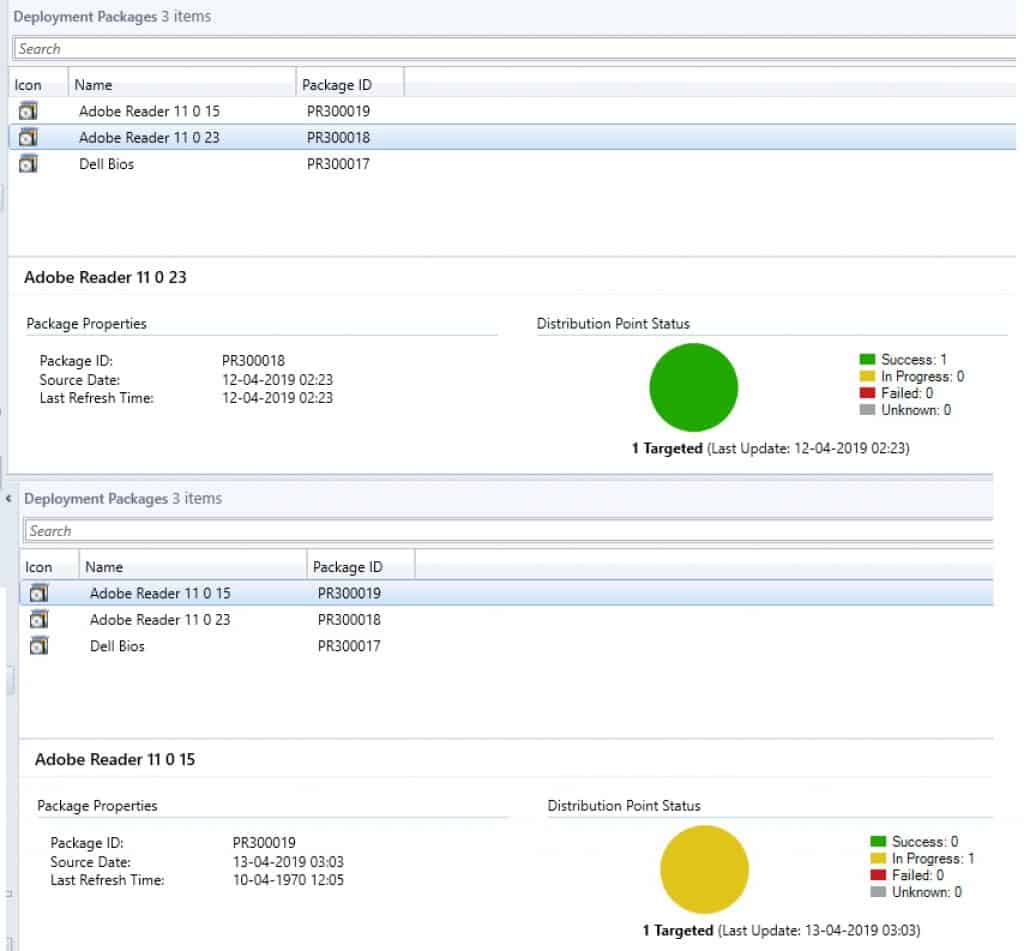Click the Dell Bios package icon in bottom list
This screenshot has width=1024, height=951.
coord(39,646)
